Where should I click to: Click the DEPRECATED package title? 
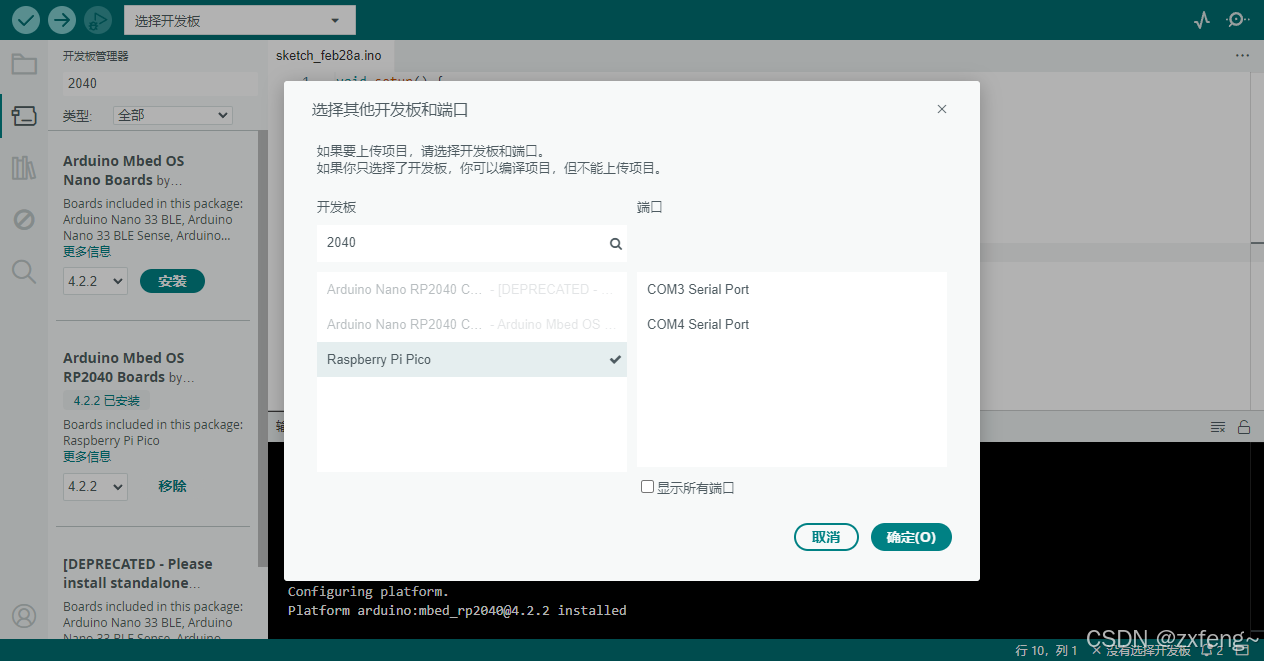(138, 573)
